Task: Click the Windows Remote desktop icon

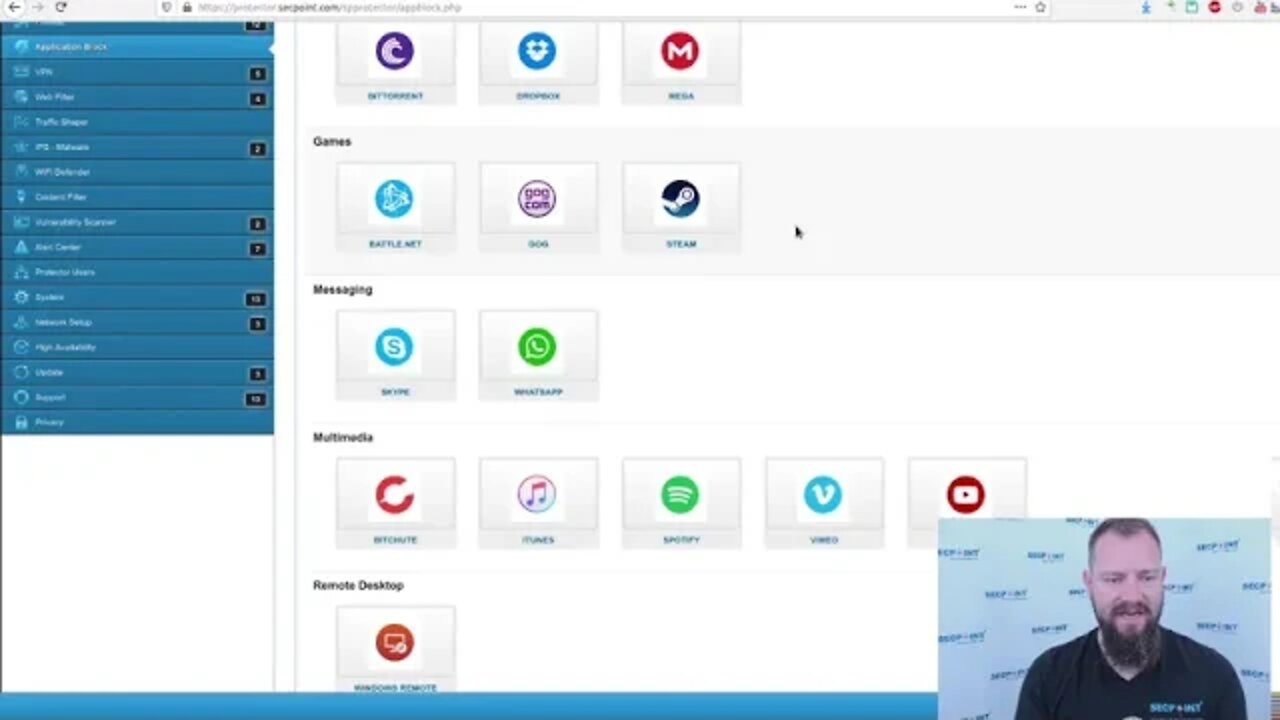Action: (x=394, y=643)
